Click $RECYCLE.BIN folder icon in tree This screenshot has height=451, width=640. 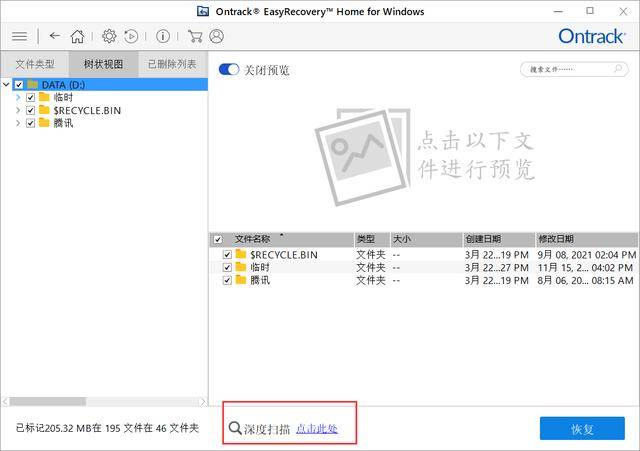coord(44,110)
